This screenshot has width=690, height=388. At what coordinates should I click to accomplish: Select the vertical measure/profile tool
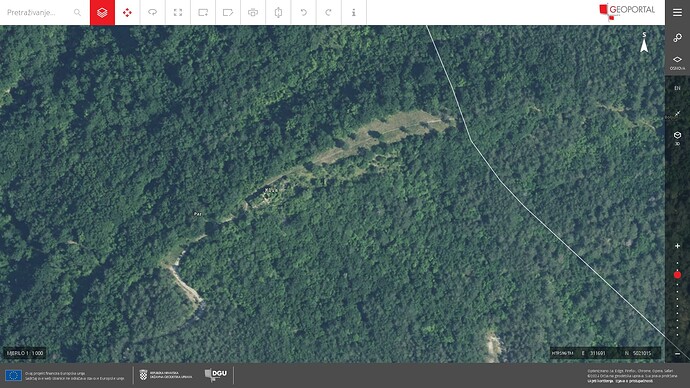[x=278, y=12]
